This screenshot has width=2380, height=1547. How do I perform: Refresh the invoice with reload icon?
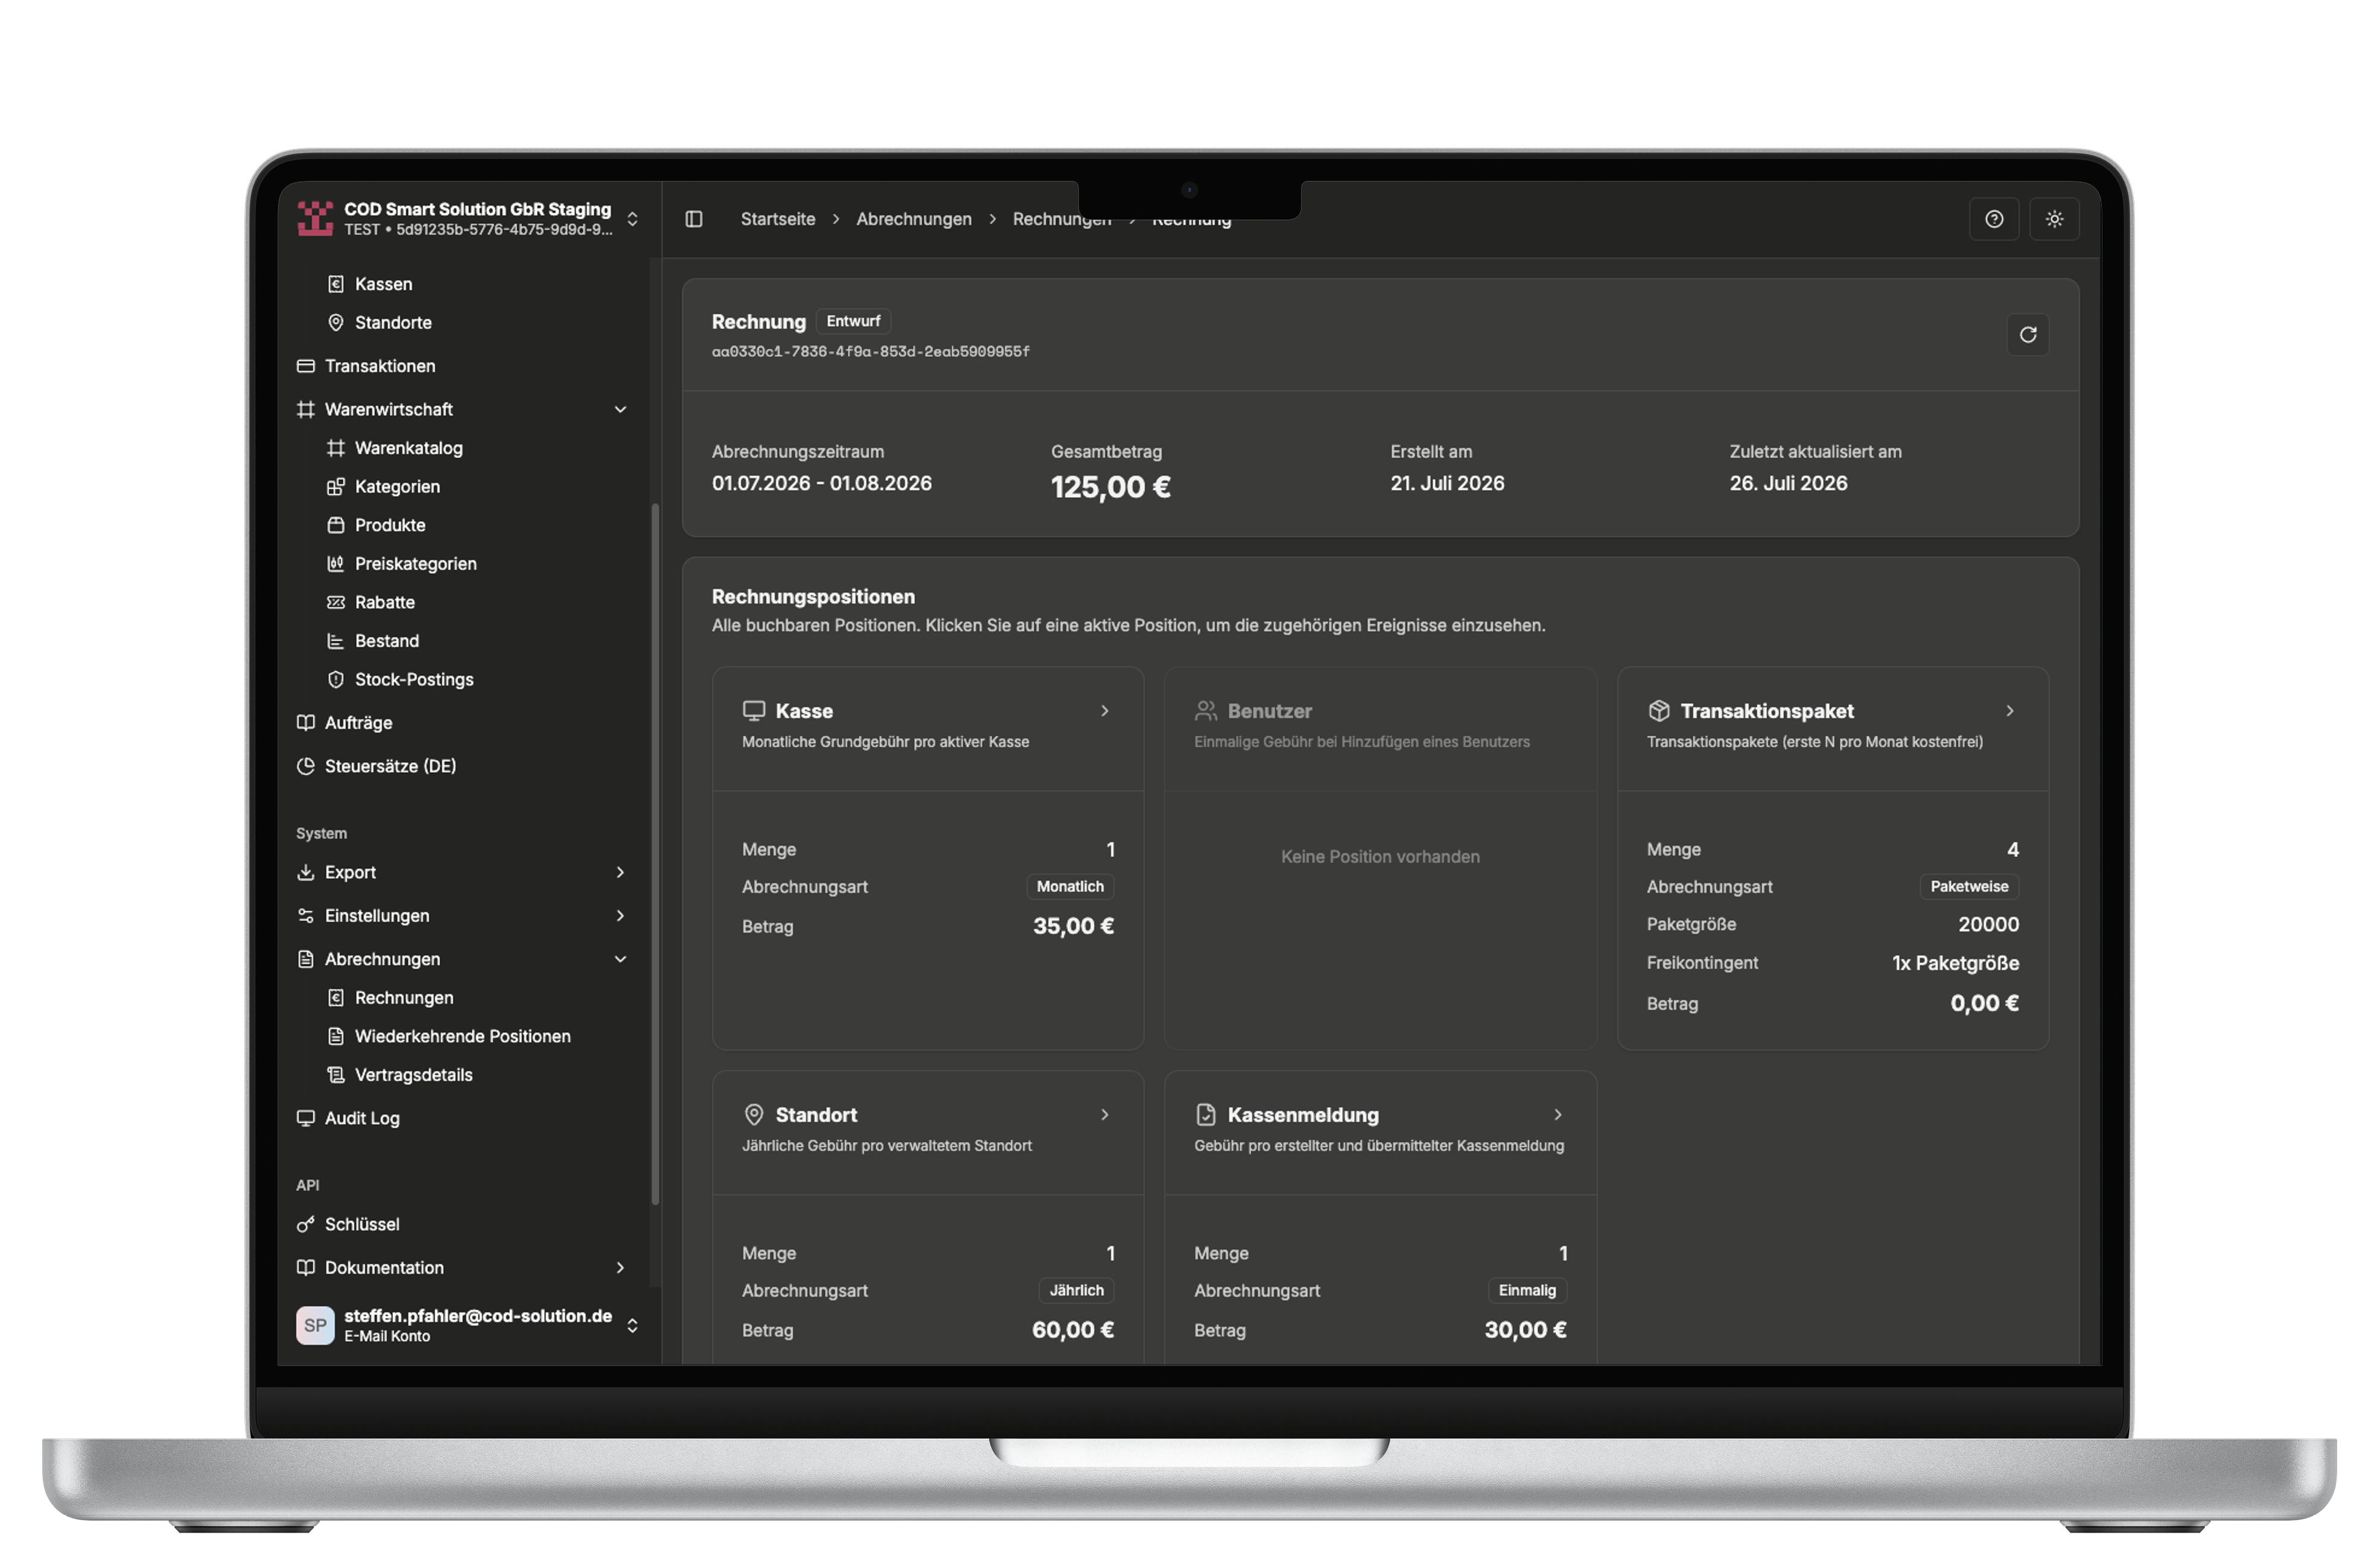[x=2027, y=335]
